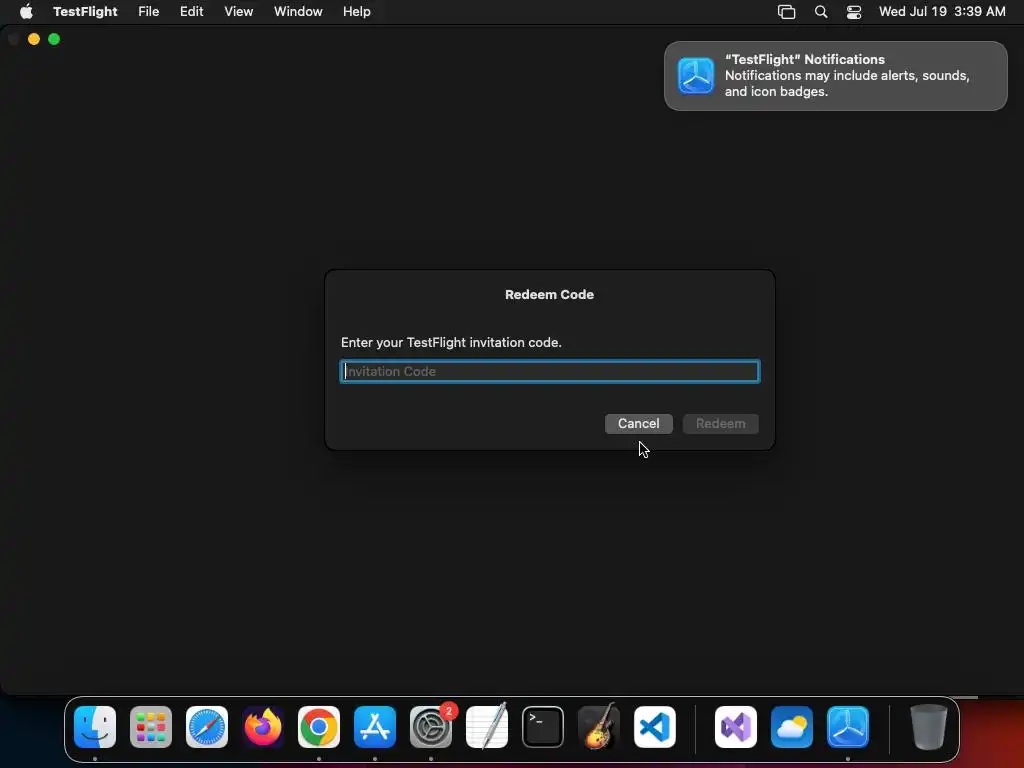This screenshot has height=768, width=1024.
Task: Open Launchpad in the dock
Action: click(x=151, y=727)
